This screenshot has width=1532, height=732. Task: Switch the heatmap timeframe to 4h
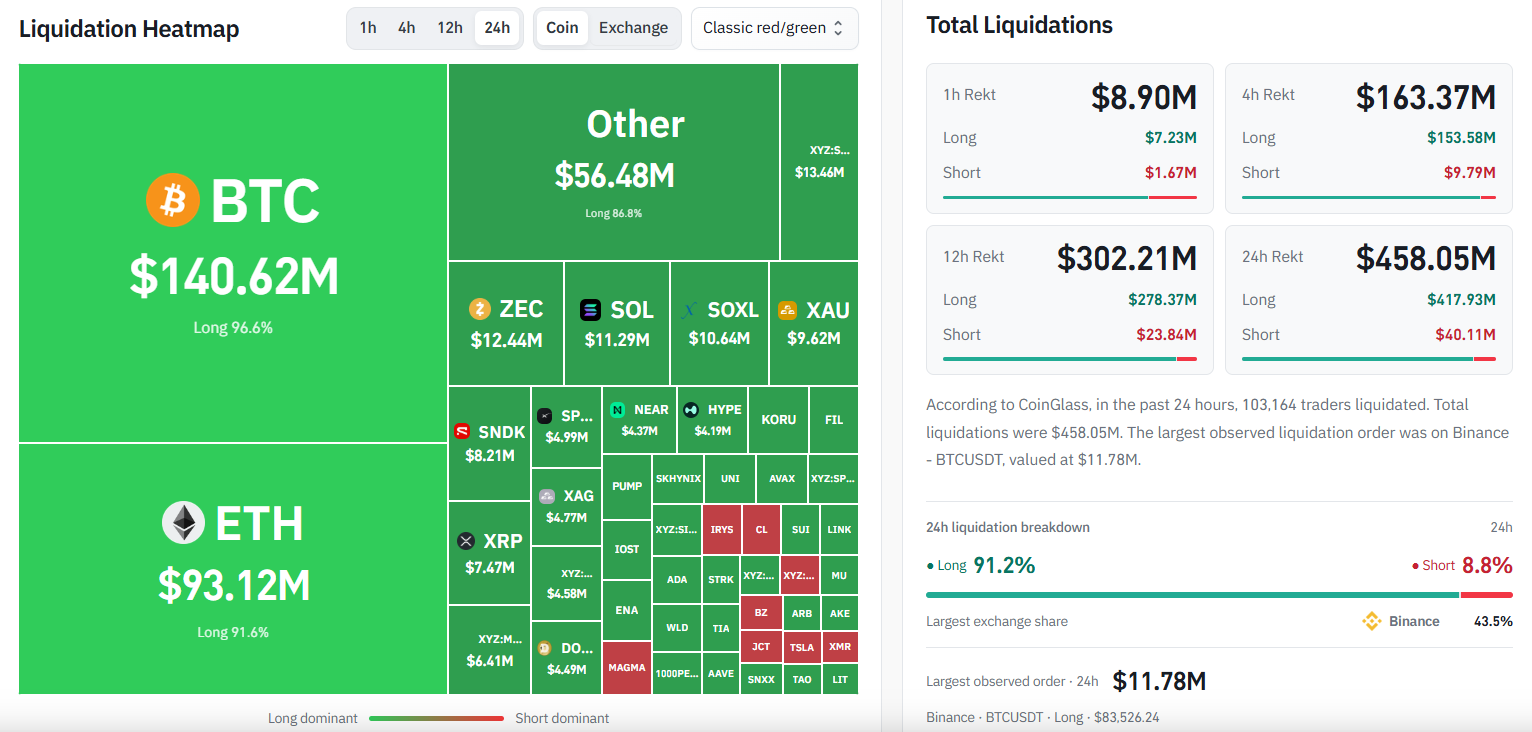[406, 28]
